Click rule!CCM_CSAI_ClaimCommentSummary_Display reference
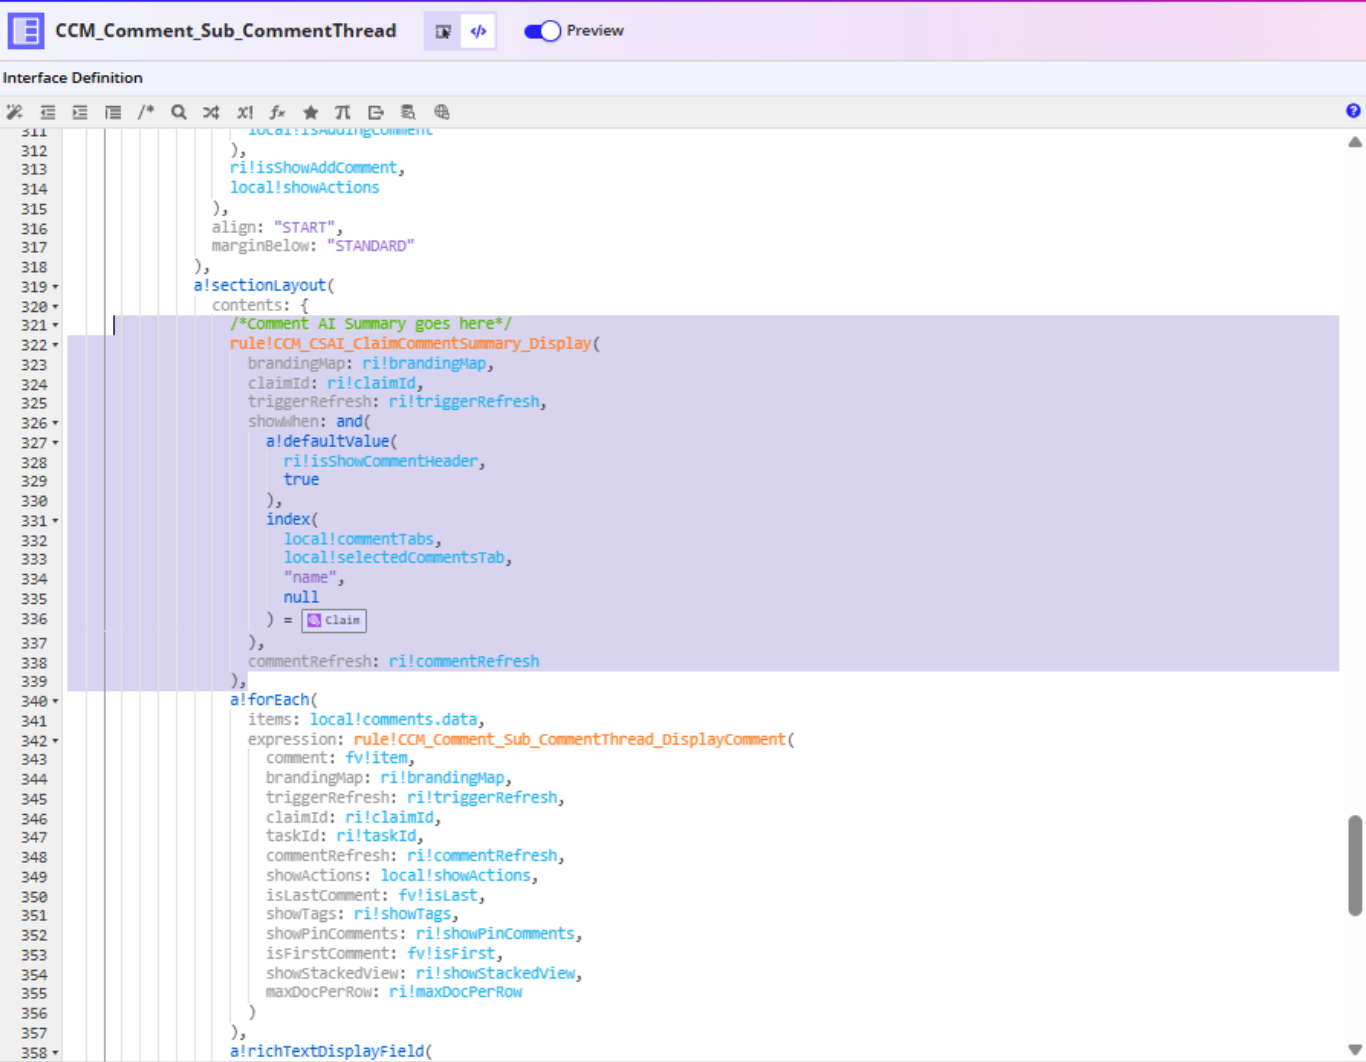1366x1062 pixels. point(411,343)
